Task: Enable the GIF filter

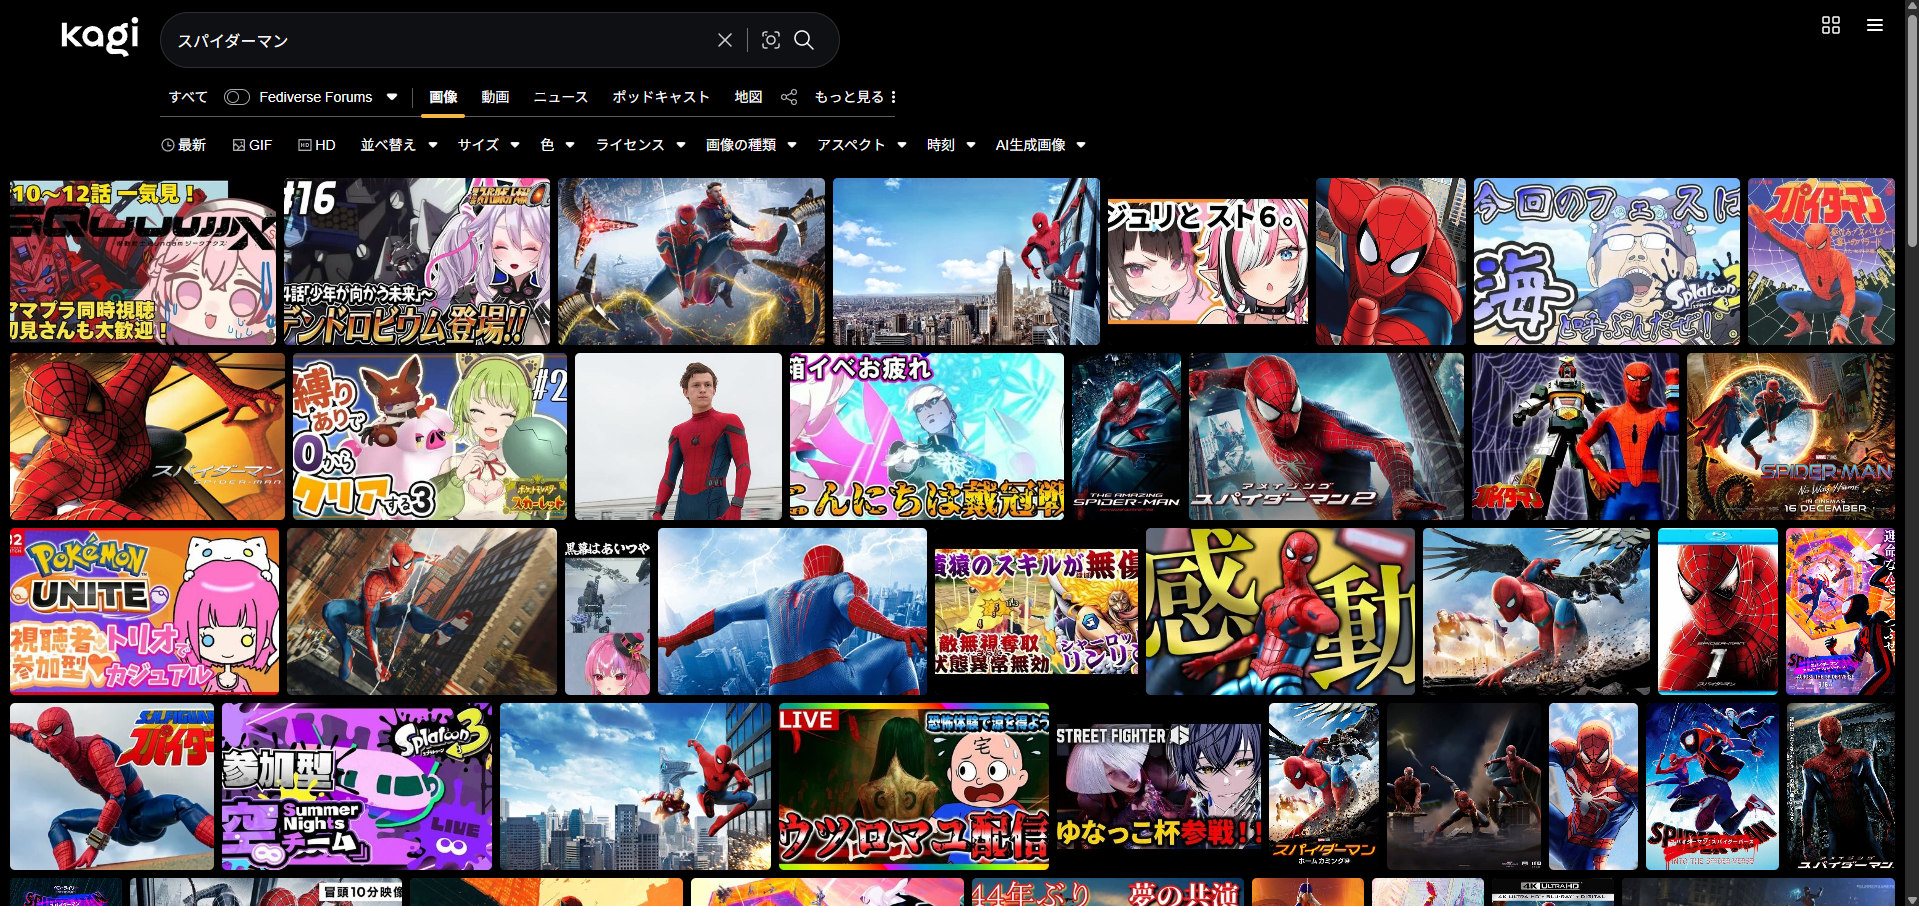Action: click(x=252, y=145)
